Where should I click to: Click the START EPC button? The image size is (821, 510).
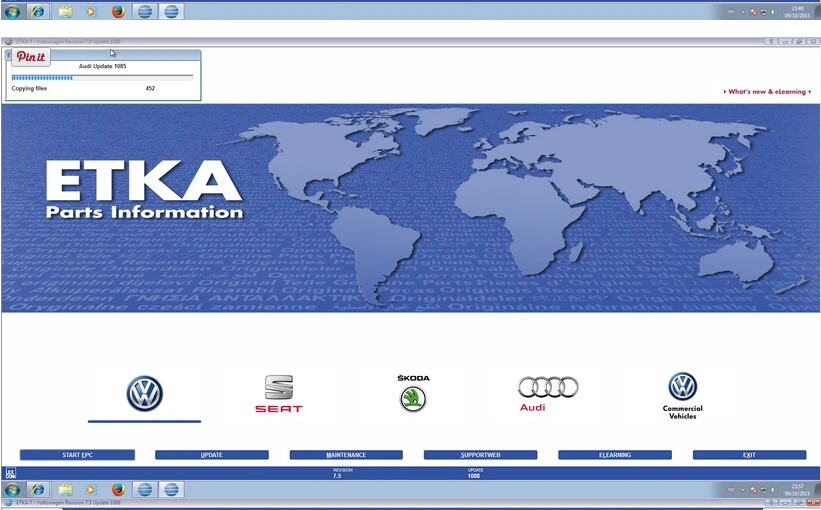(x=77, y=455)
